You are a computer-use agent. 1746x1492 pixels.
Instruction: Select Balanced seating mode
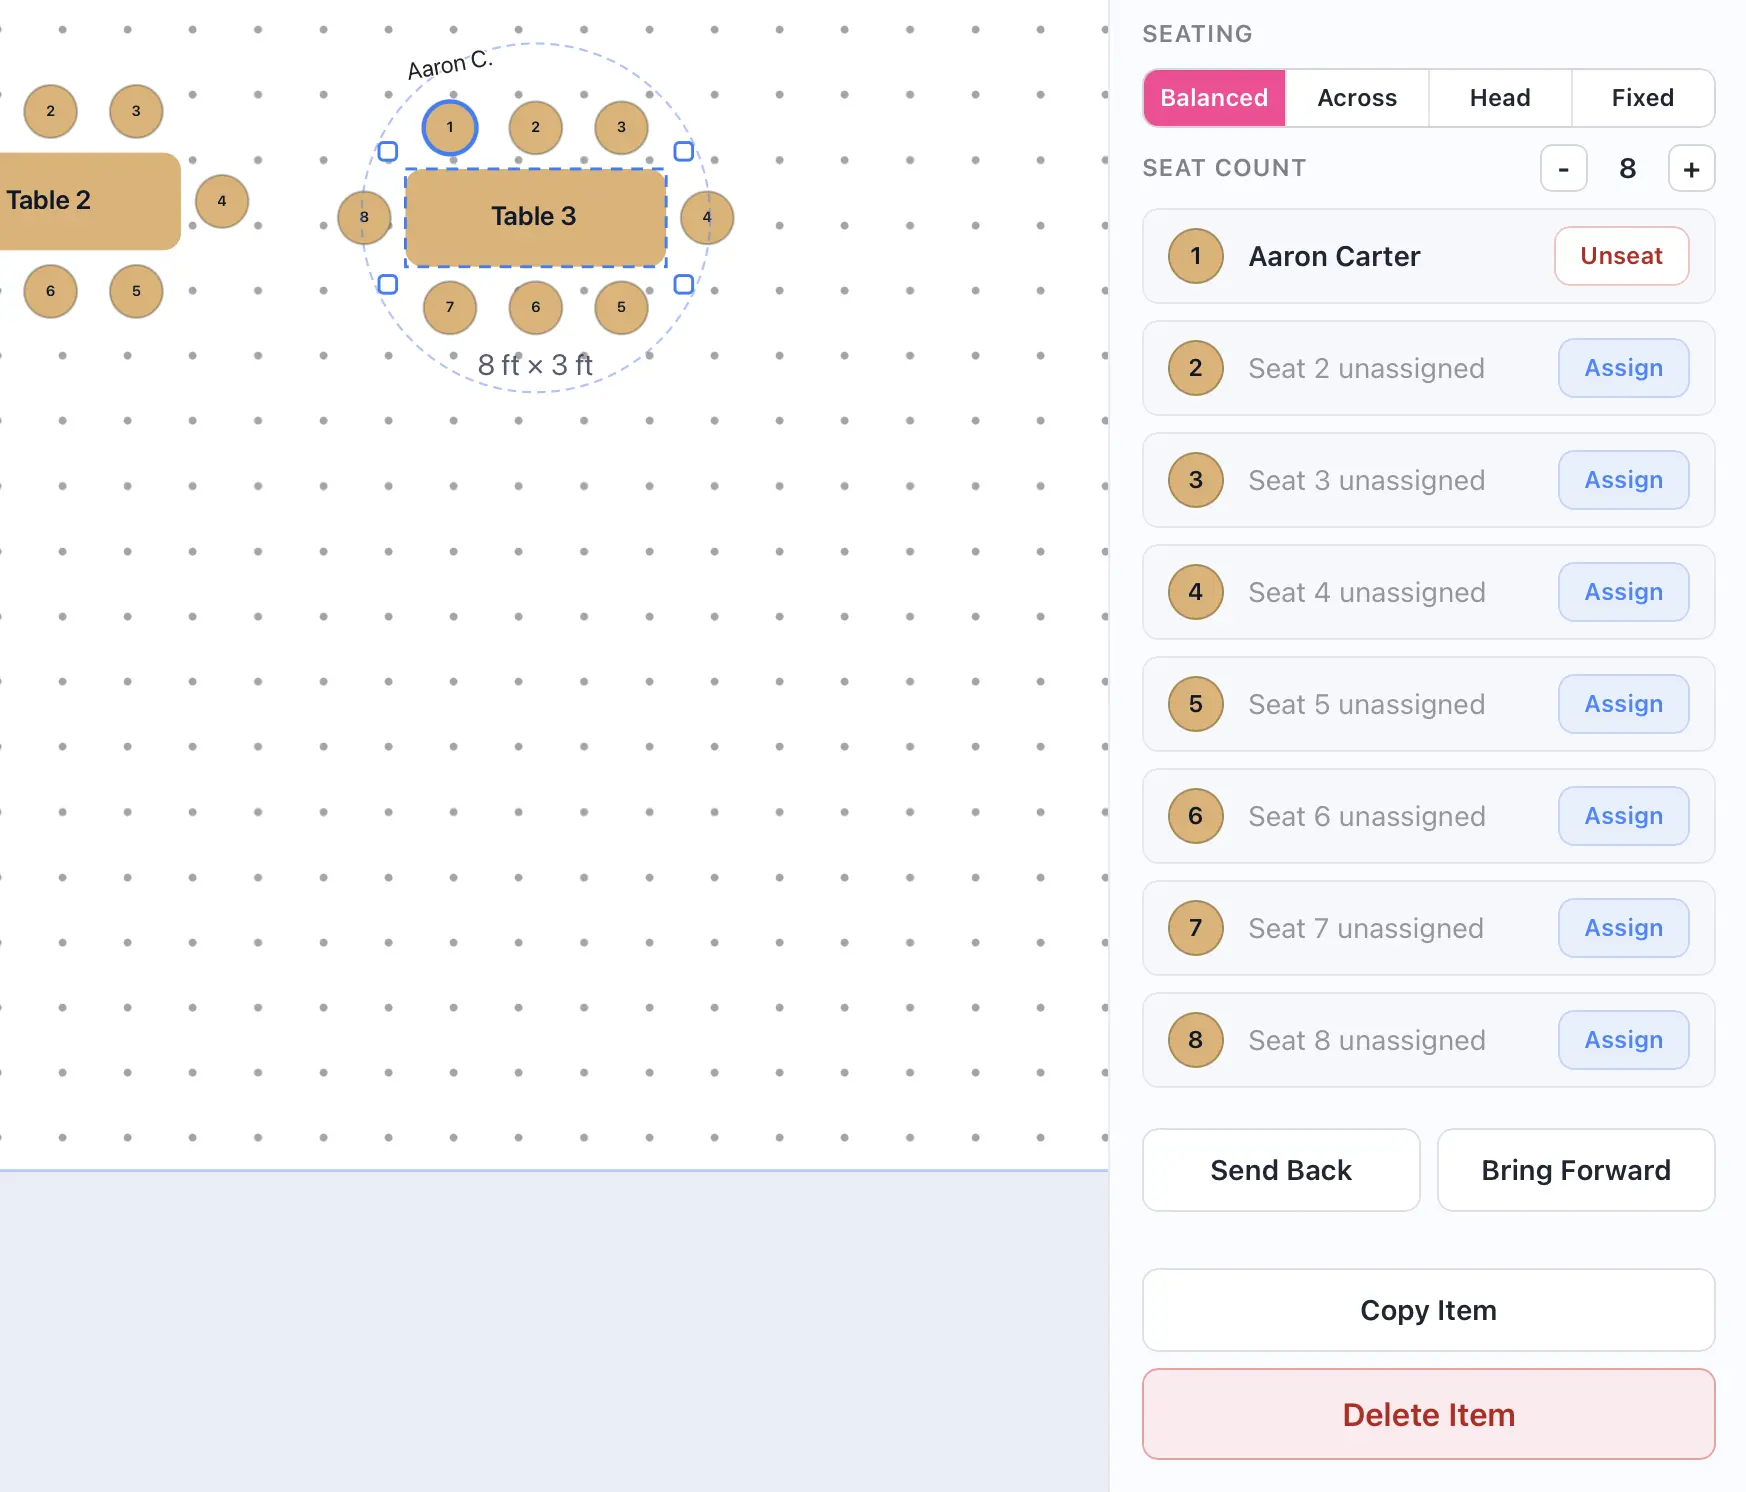click(1213, 97)
